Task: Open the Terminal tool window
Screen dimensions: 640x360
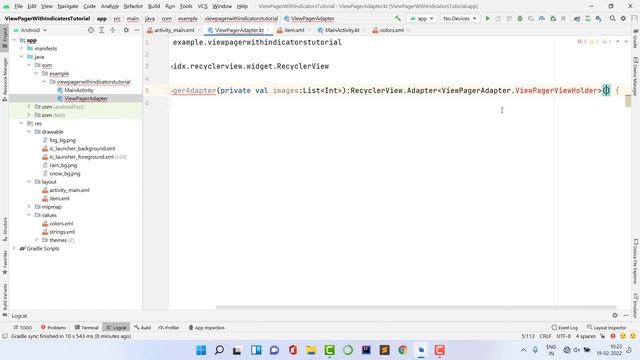Action: point(87,327)
